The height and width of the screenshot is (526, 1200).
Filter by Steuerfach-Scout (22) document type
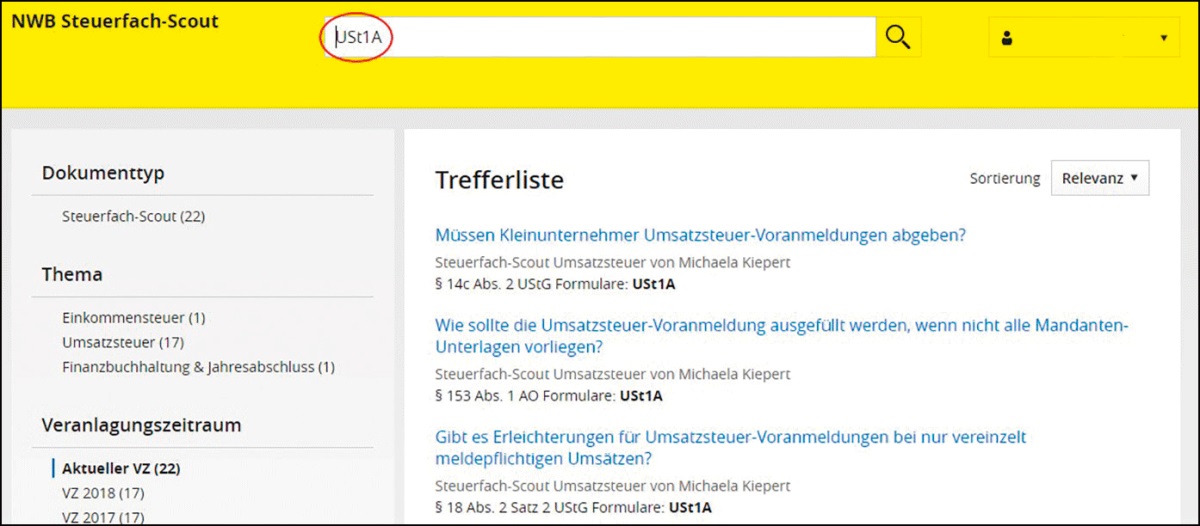(133, 216)
